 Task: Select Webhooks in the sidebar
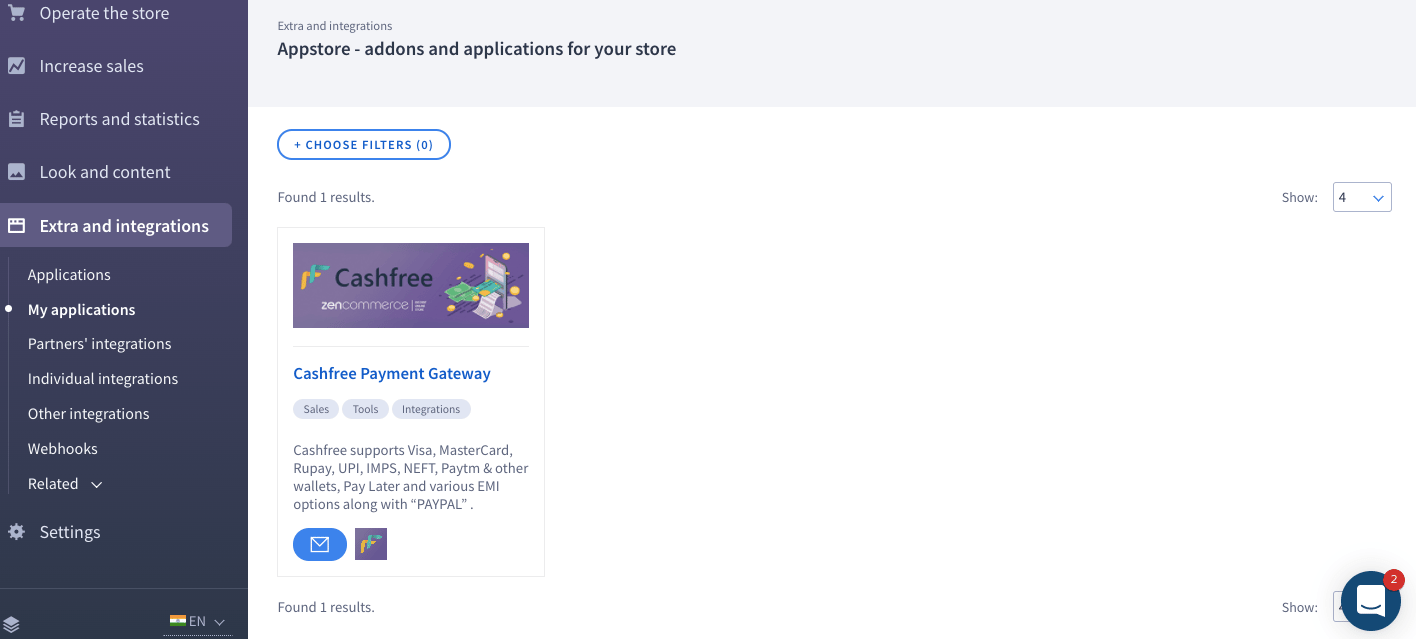(62, 448)
